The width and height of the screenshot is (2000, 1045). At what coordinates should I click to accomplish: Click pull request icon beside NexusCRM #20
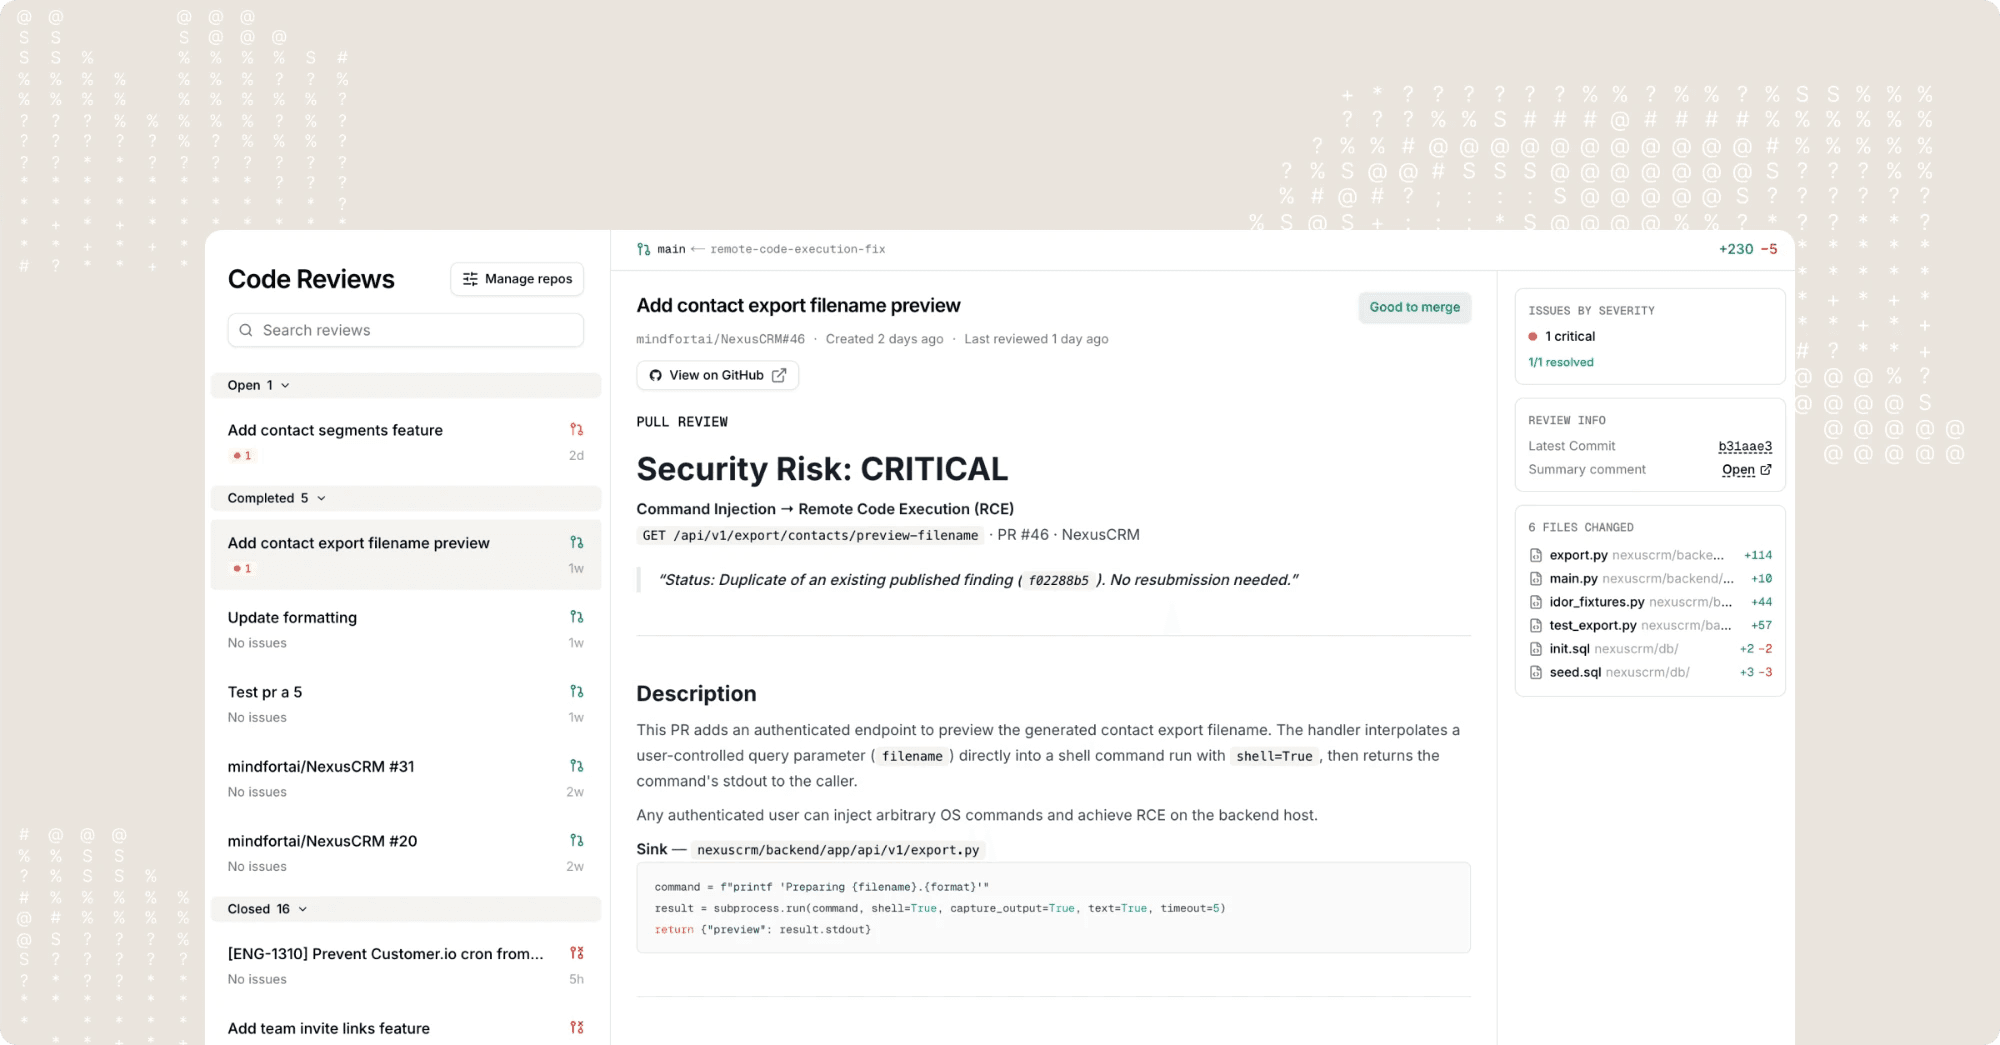click(577, 840)
